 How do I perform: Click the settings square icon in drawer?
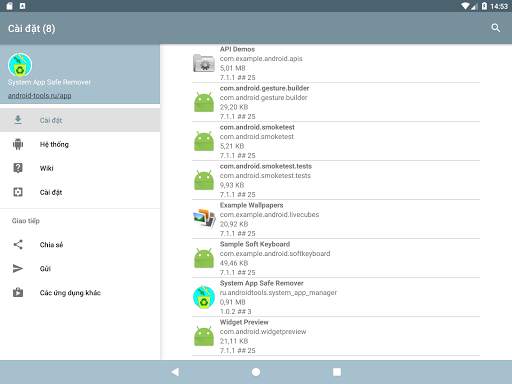(x=18, y=192)
